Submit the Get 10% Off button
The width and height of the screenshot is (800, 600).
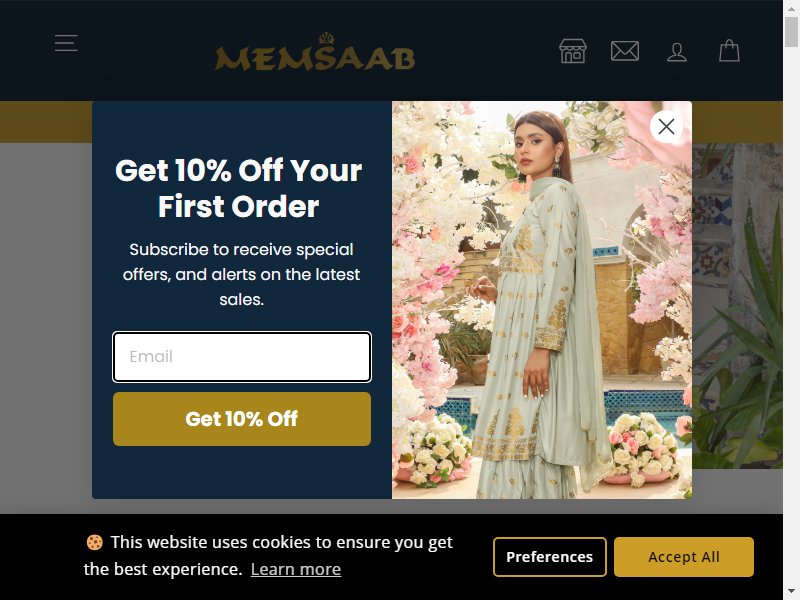[x=242, y=419]
